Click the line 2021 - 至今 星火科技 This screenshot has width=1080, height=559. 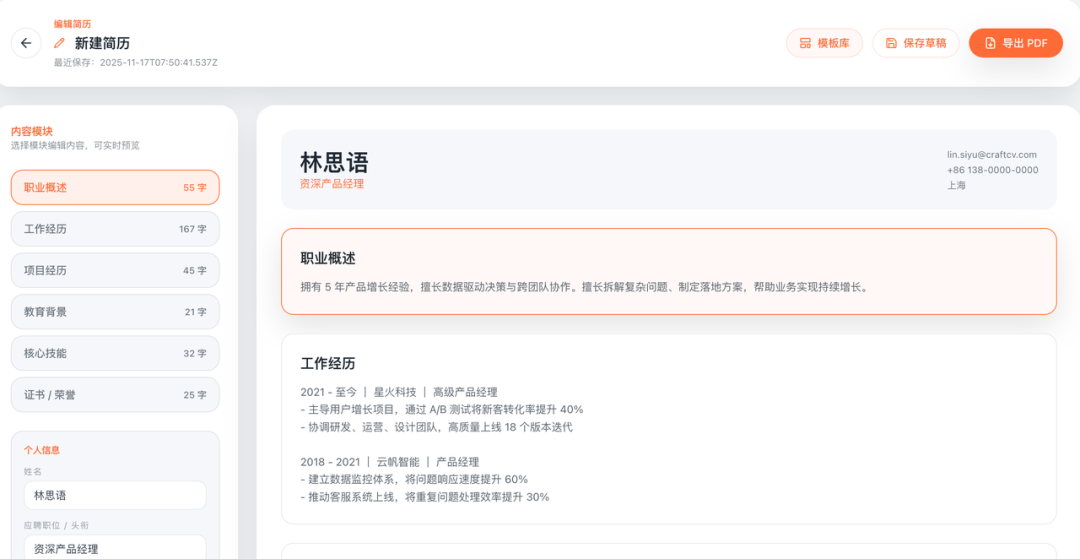pos(399,392)
